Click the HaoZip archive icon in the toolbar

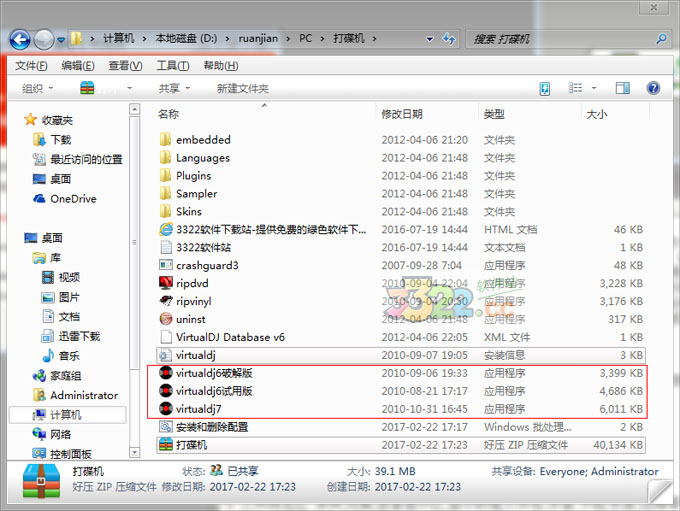(87, 88)
